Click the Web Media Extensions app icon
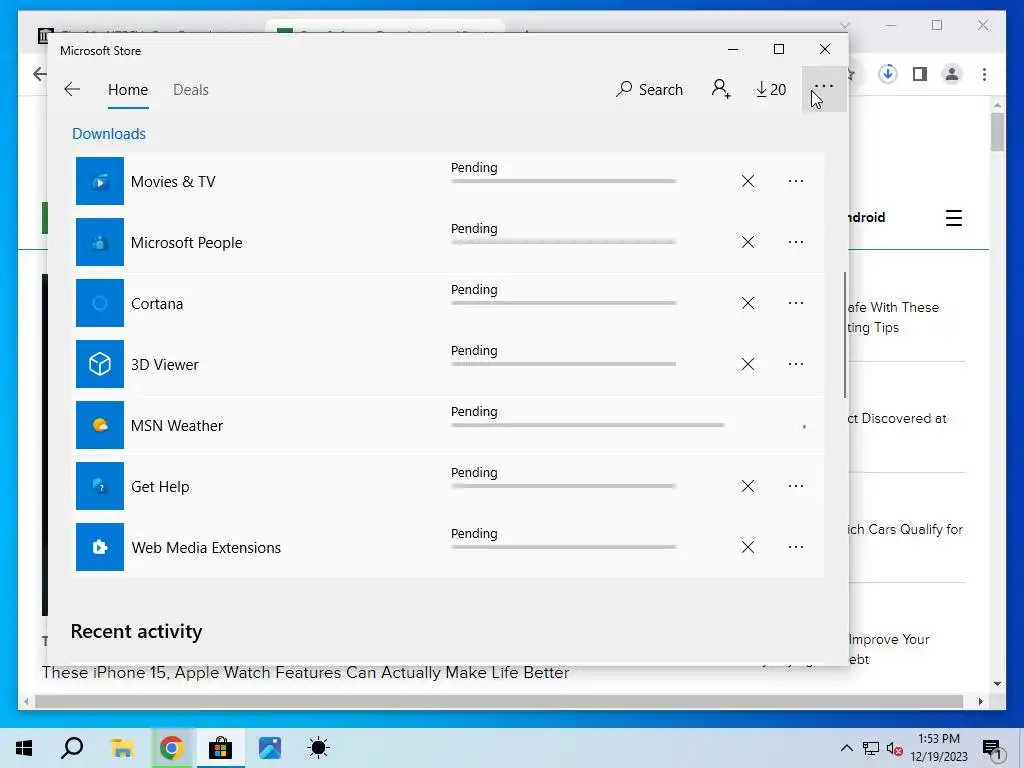 pos(100,547)
